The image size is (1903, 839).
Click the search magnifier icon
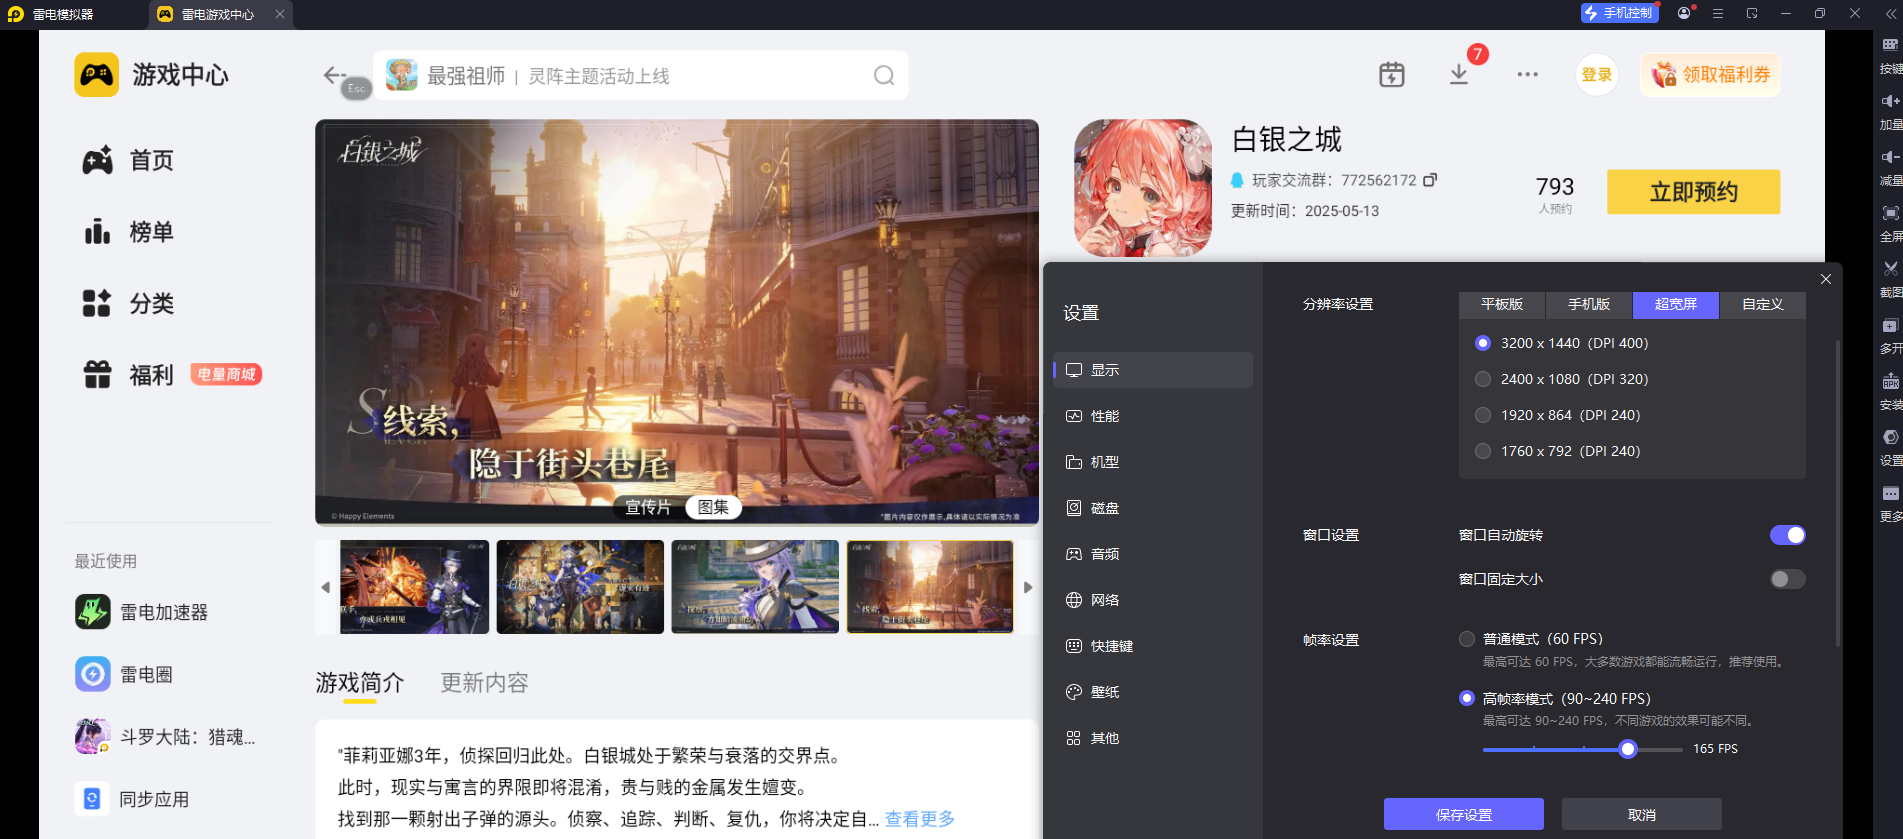tap(884, 76)
